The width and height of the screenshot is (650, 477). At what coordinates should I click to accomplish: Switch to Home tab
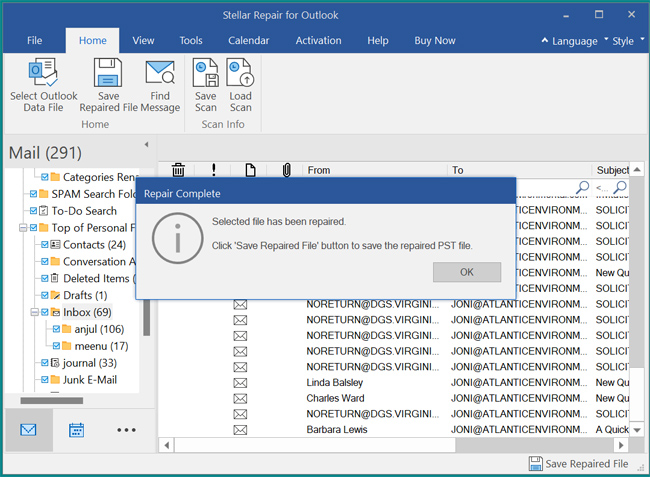pyautogui.click(x=92, y=41)
